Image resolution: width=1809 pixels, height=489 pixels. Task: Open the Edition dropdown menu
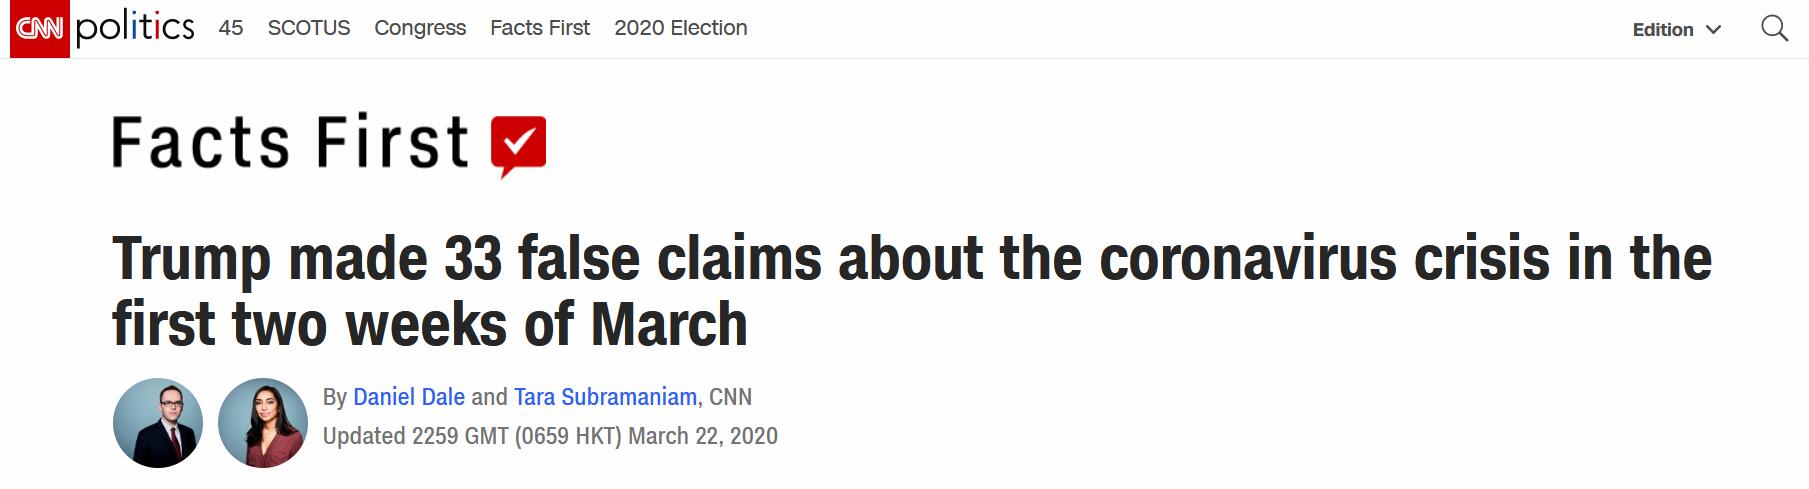[1662, 30]
